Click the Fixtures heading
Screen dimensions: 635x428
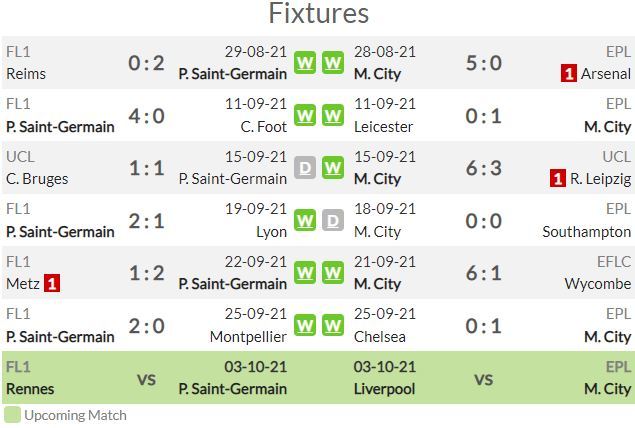tap(319, 13)
